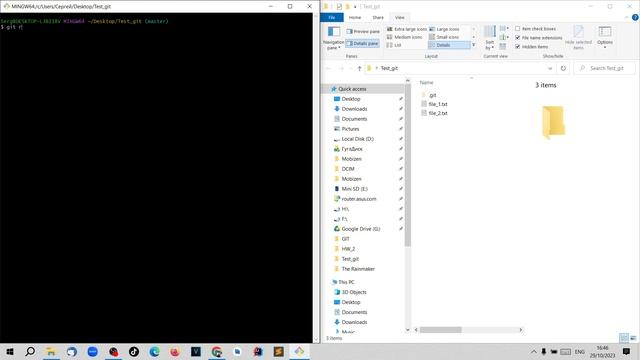Click navigation pane scroll down arrow
The image size is (640, 360).
click(407, 330)
